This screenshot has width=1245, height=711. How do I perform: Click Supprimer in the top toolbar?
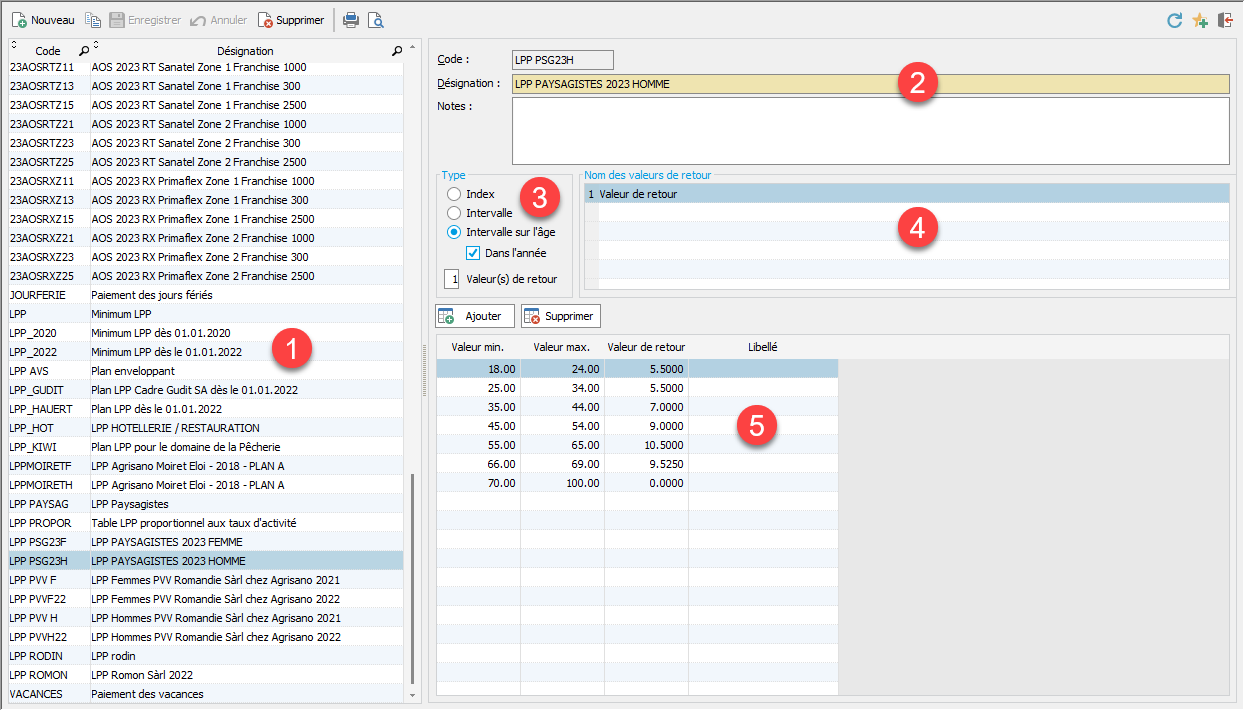coord(291,20)
